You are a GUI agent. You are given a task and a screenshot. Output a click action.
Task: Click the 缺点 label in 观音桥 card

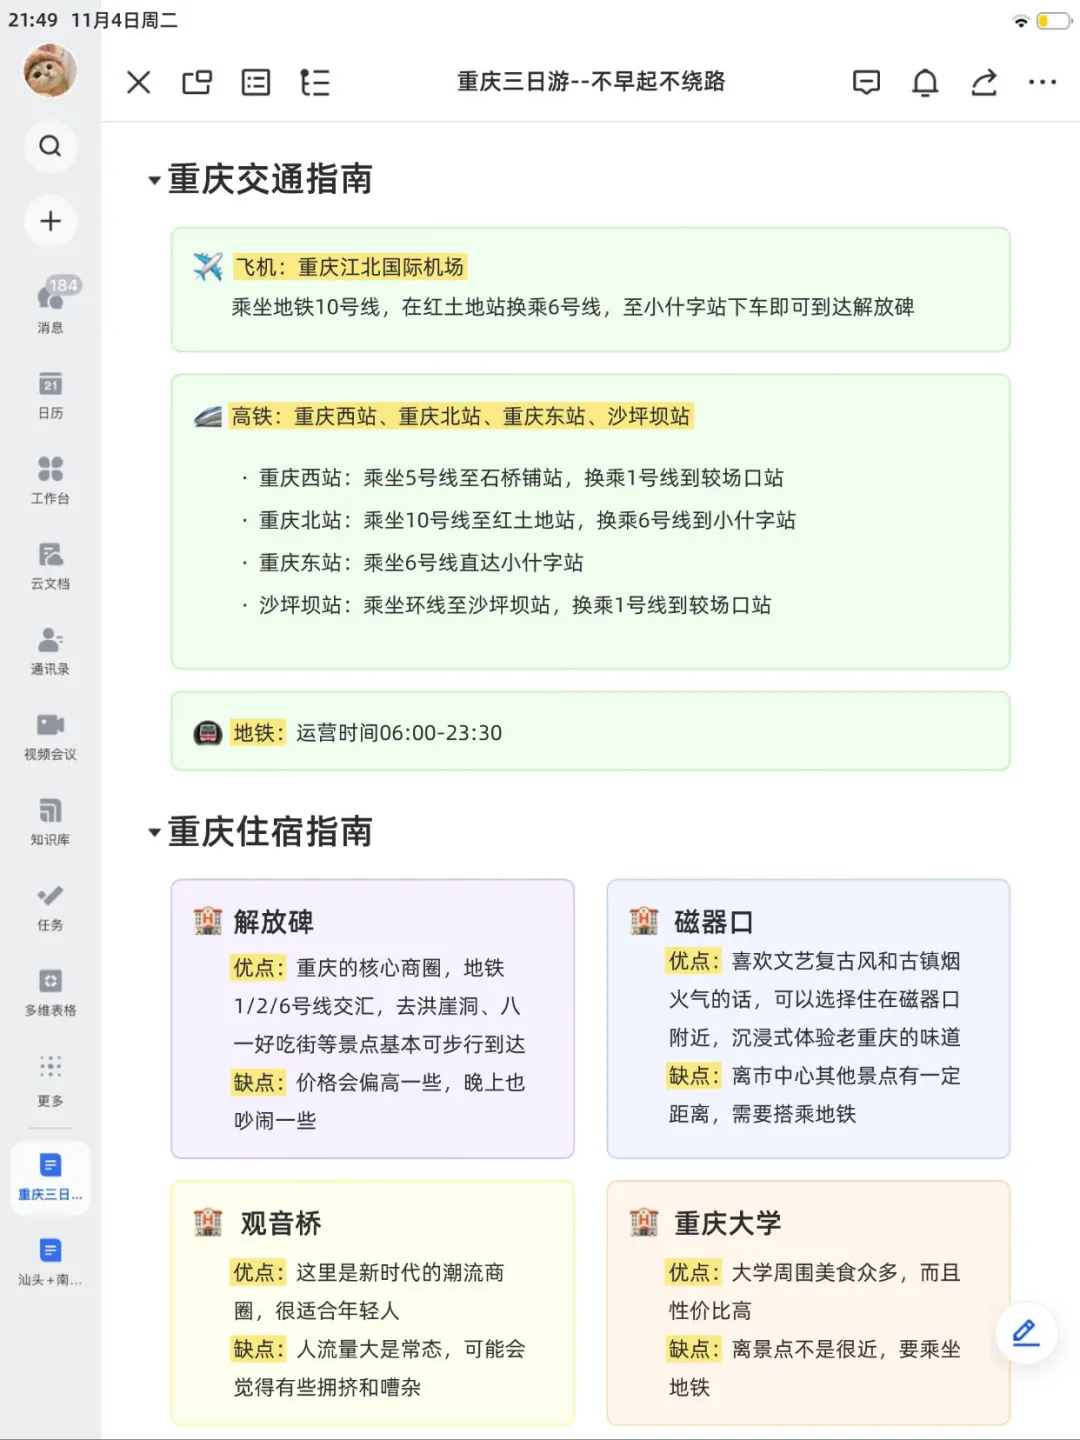pos(260,1349)
